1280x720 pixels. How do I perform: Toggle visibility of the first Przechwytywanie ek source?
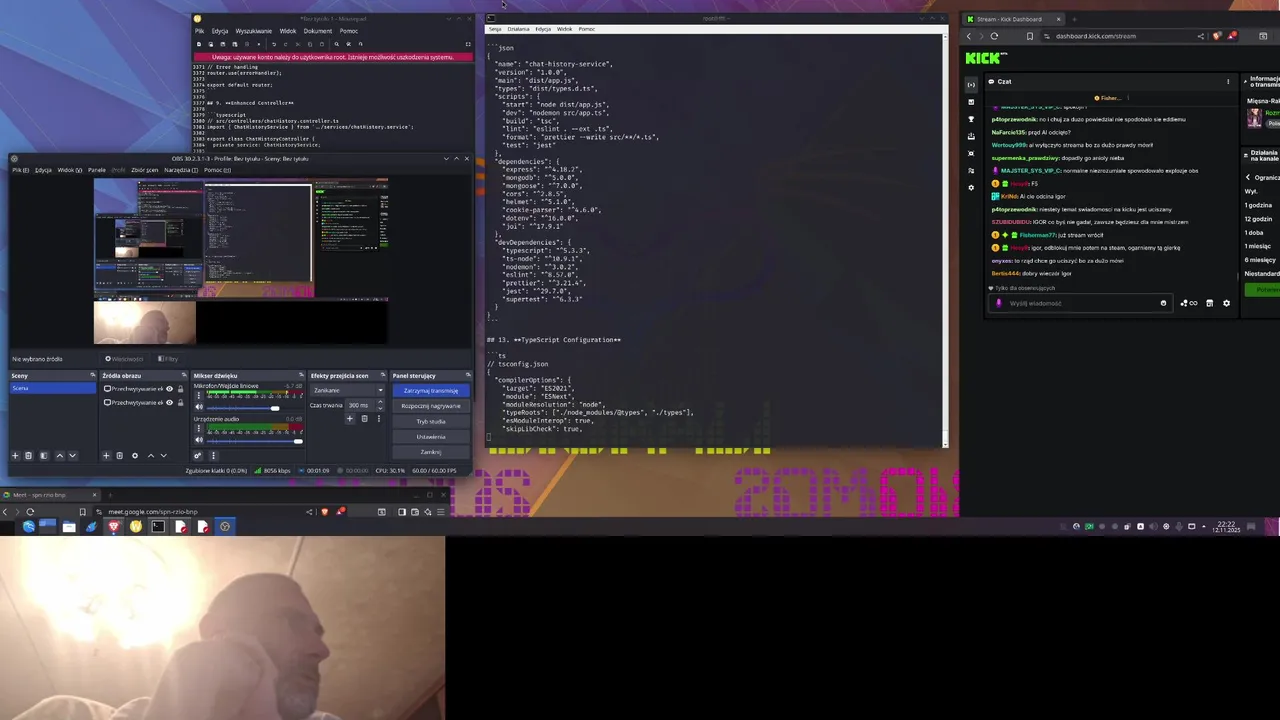(169, 389)
